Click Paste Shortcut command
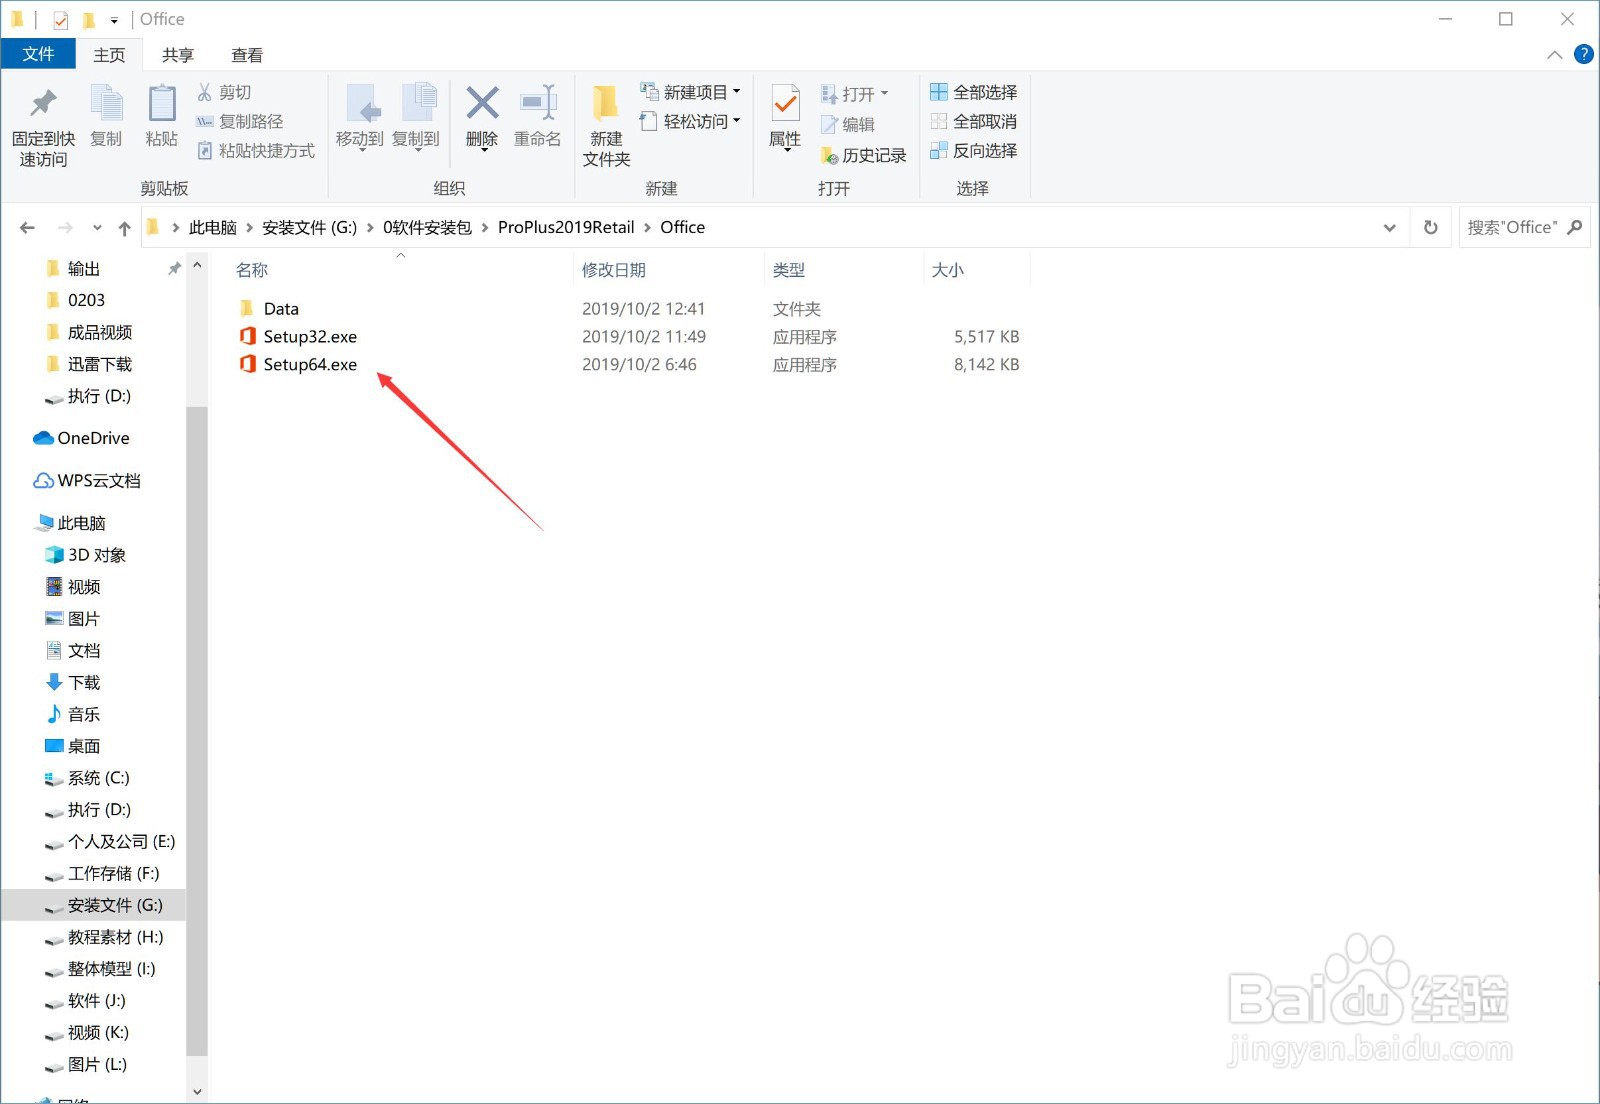This screenshot has height=1104, width=1600. click(x=256, y=150)
